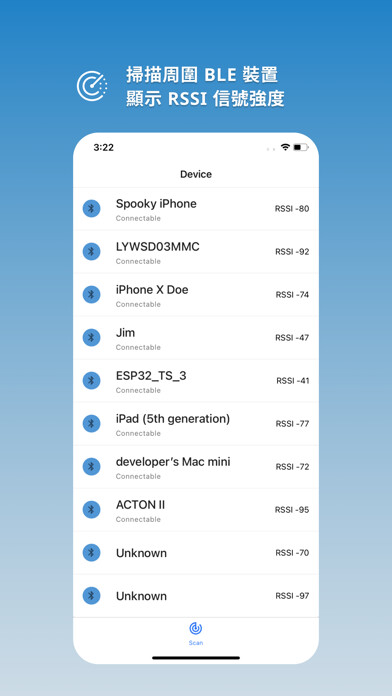Click the RSSI -95 value

292,510
